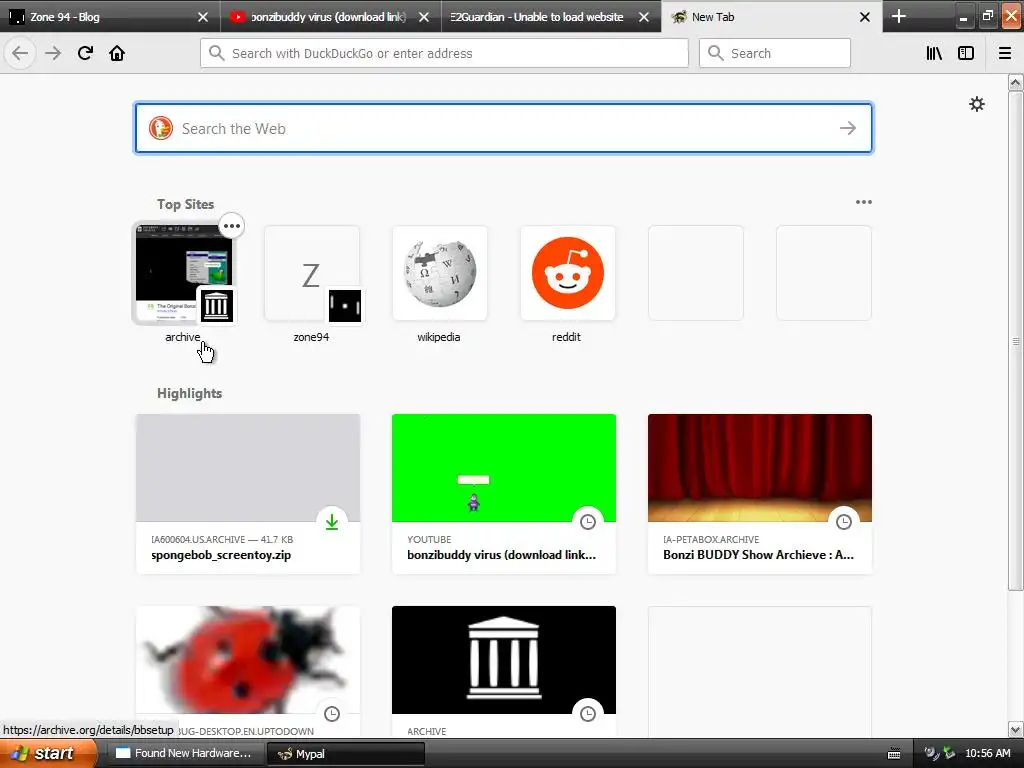
Task: Click the keyboard tray icon
Action: (x=894, y=754)
